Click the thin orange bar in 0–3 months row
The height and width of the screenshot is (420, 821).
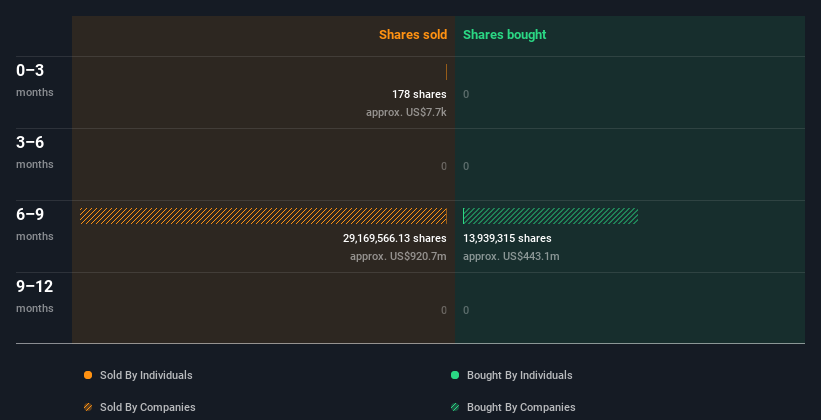coord(446,72)
